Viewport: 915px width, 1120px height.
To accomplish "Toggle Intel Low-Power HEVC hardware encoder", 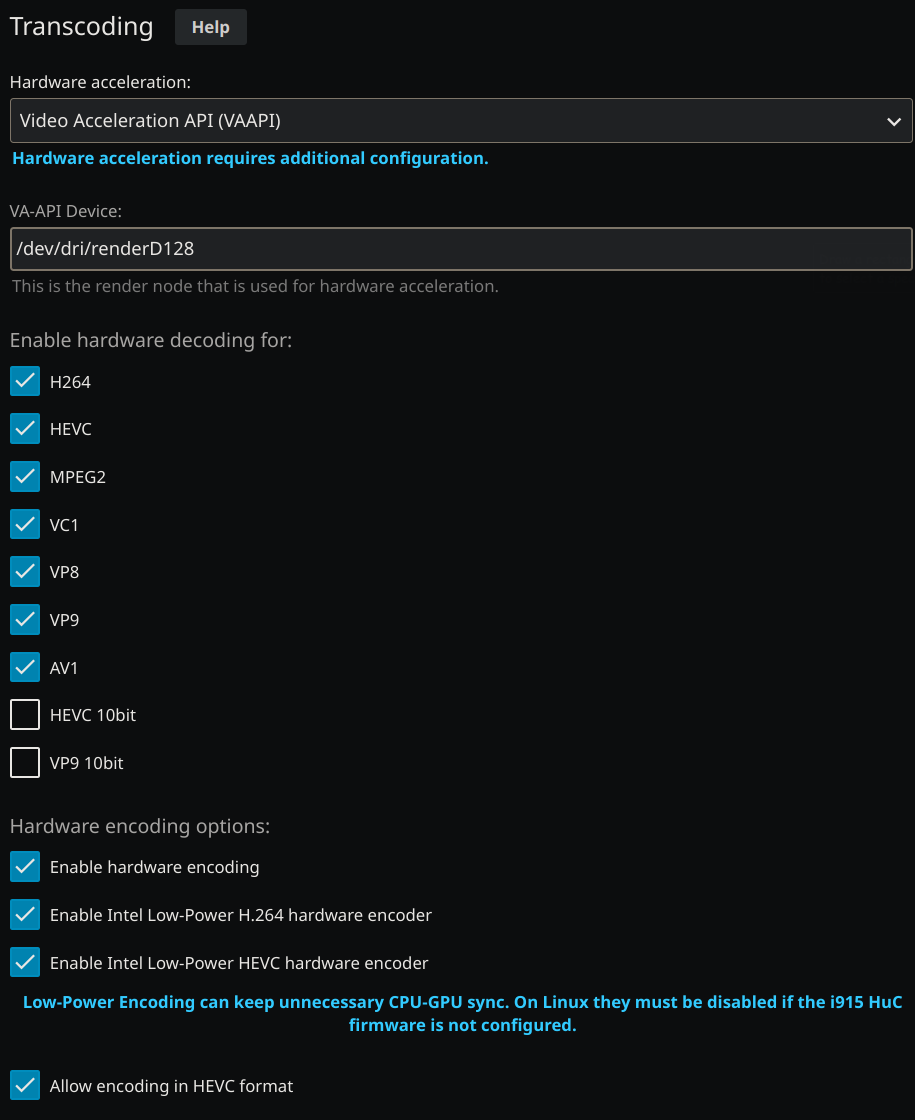I will pyautogui.click(x=25, y=963).
